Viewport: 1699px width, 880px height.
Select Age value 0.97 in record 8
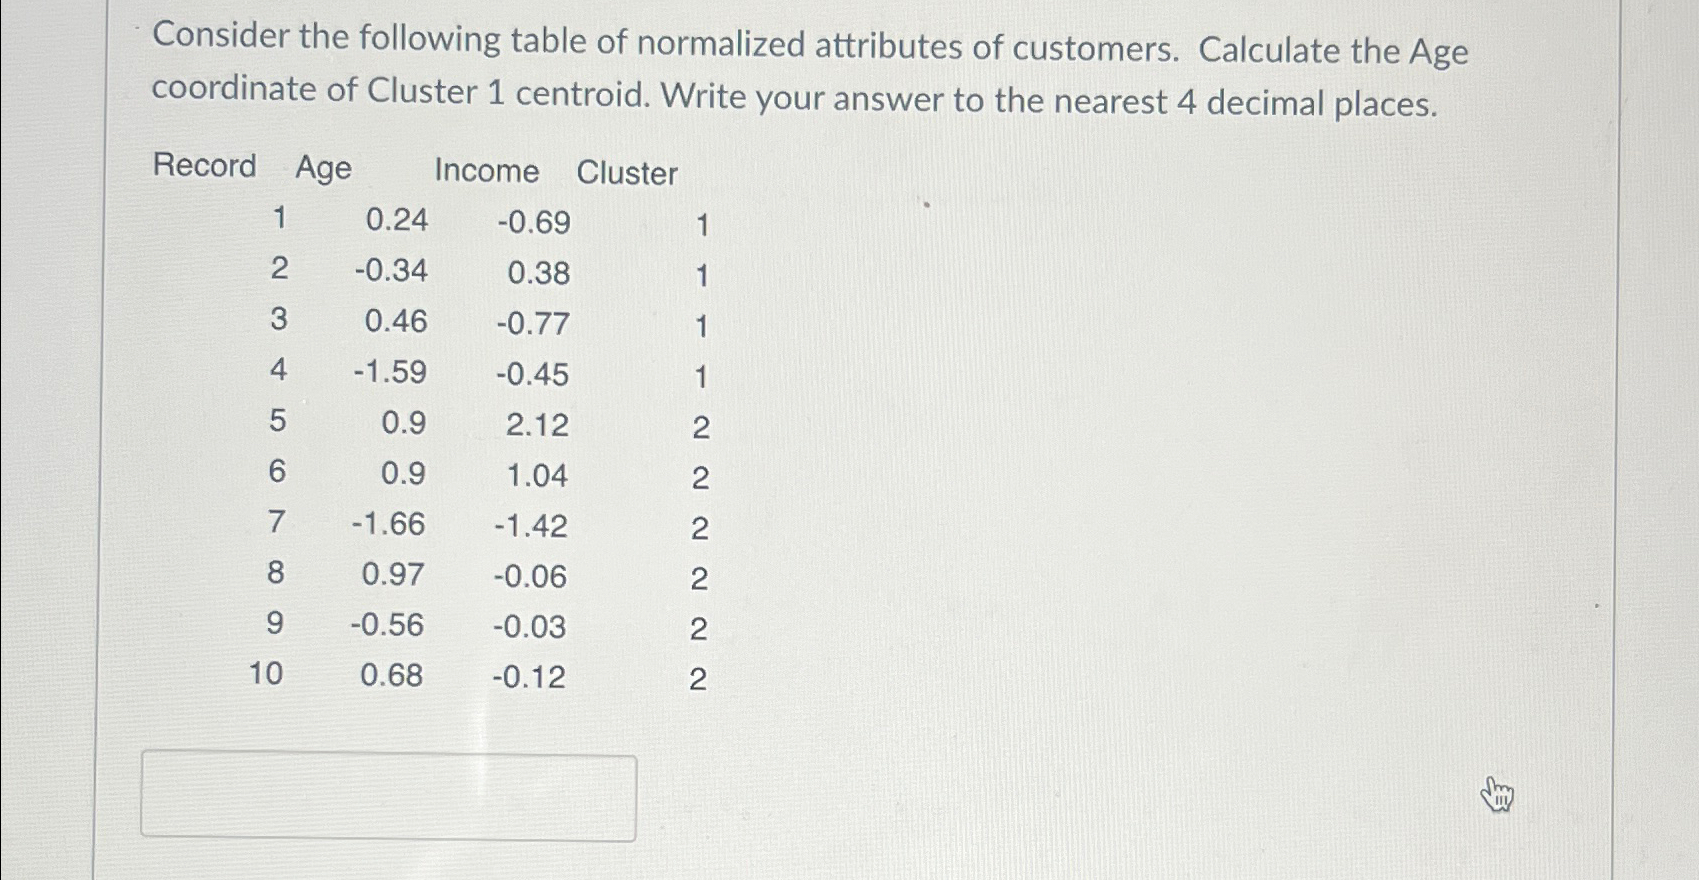pyautogui.click(x=393, y=574)
